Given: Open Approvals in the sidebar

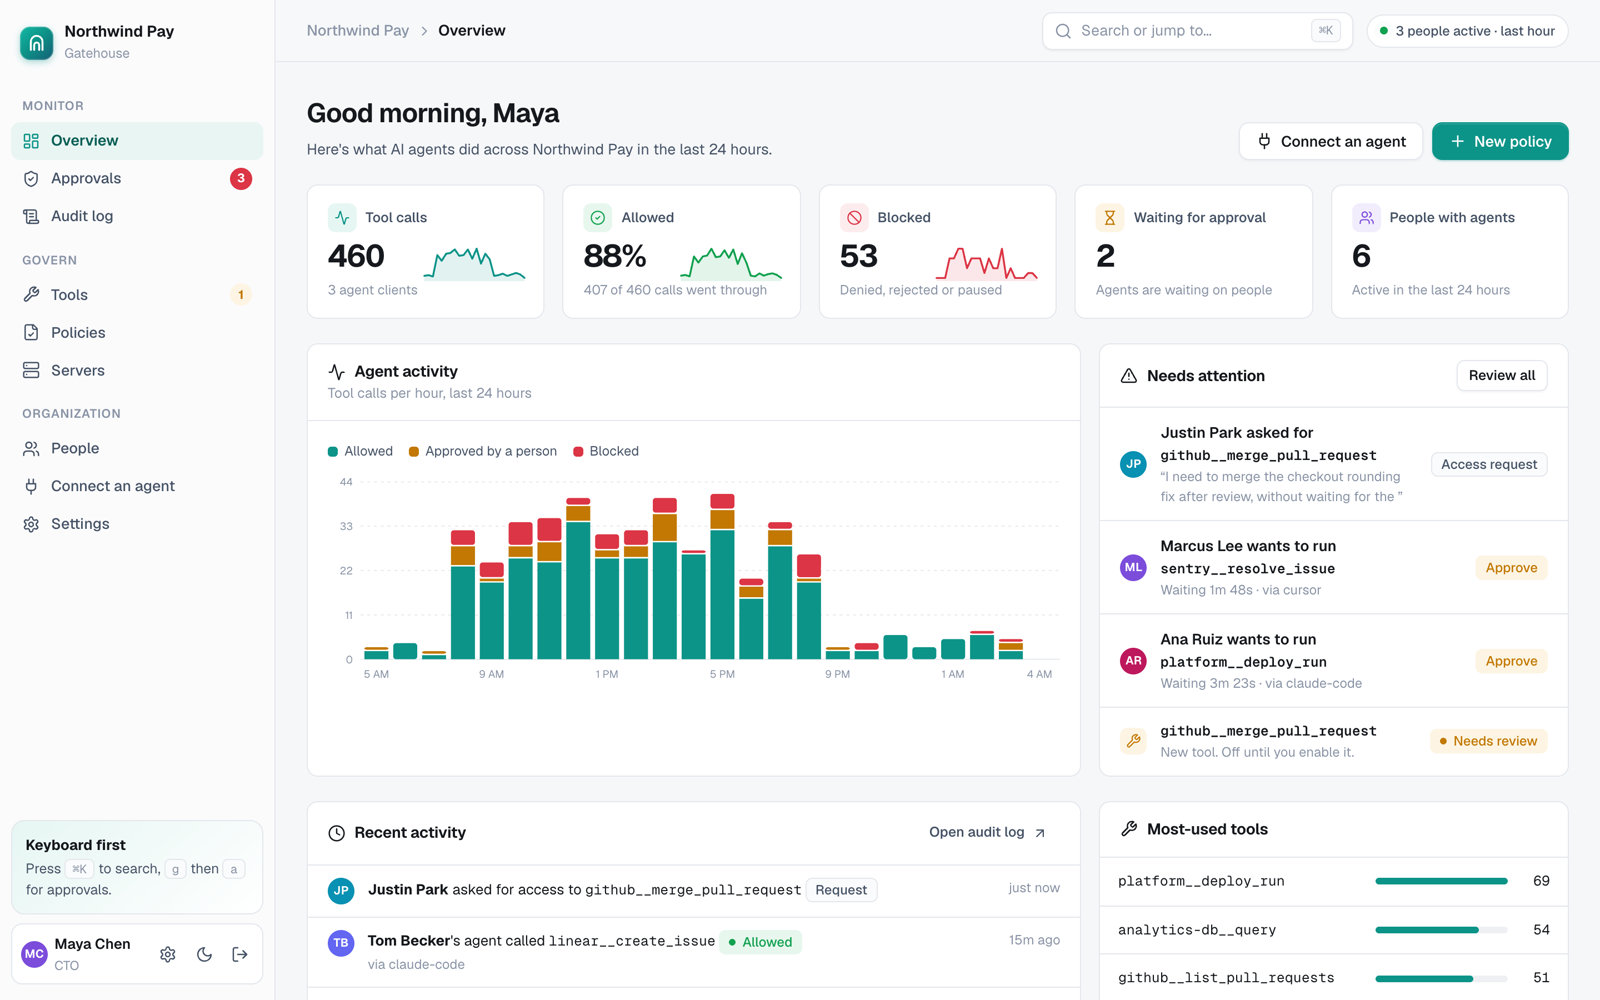Looking at the screenshot, I should tap(137, 179).
